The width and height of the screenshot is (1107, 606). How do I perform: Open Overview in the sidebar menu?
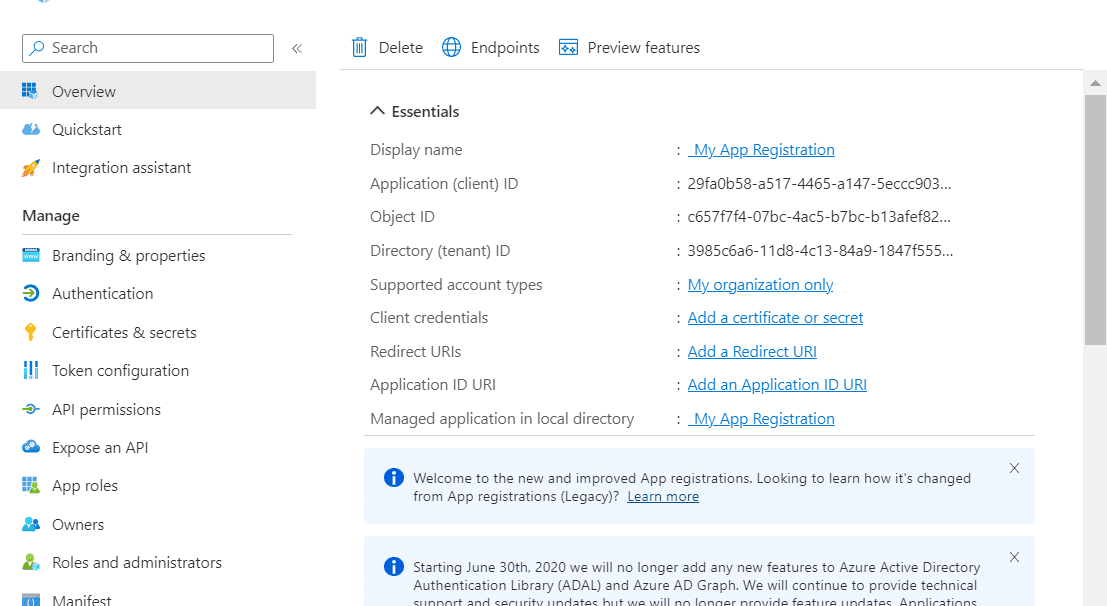click(158, 91)
